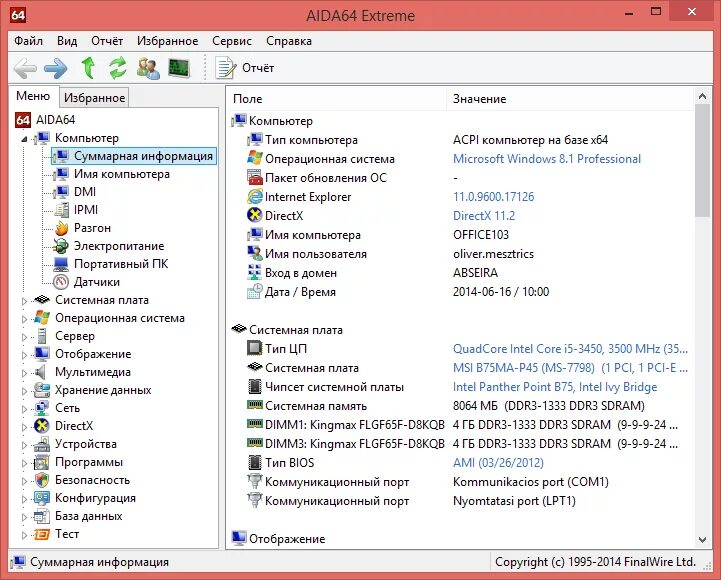Expand the Устройства tree node
This screenshot has height=580, width=721.
pos(24,445)
